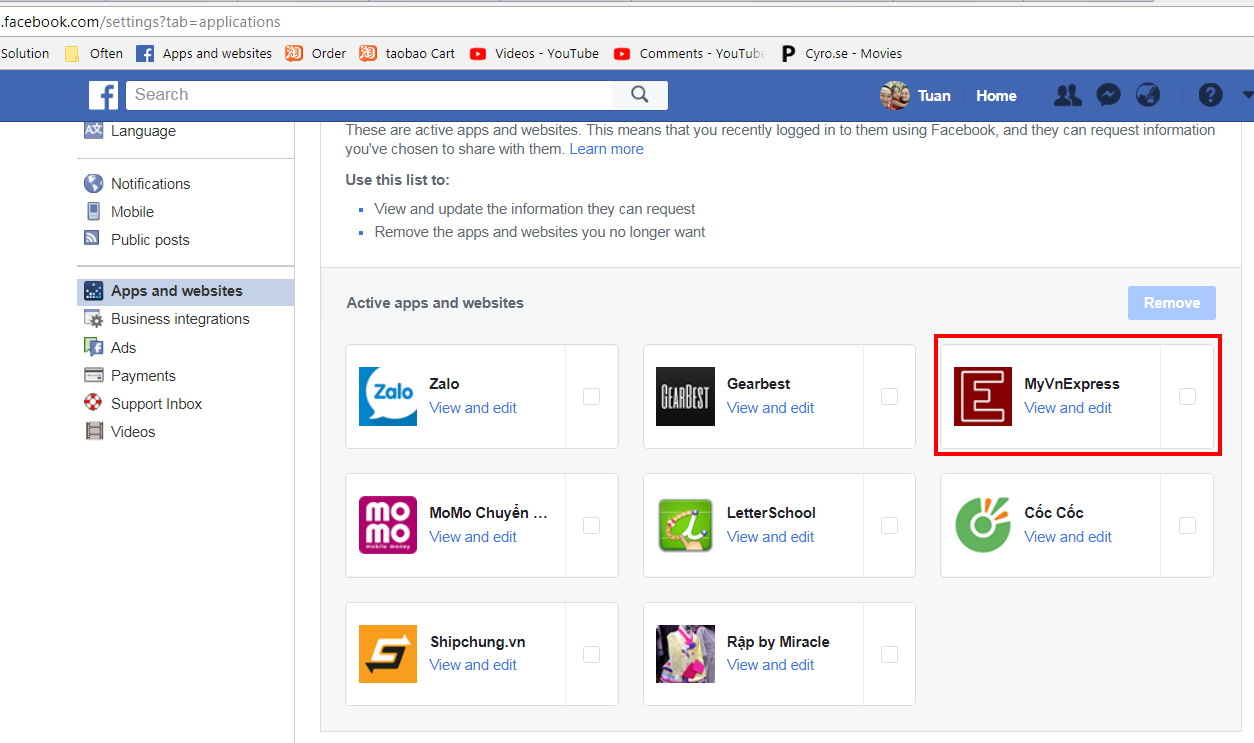1254x743 pixels.
Task: Tick the MoMo Chuyển app checkbox
Action: 591,525
